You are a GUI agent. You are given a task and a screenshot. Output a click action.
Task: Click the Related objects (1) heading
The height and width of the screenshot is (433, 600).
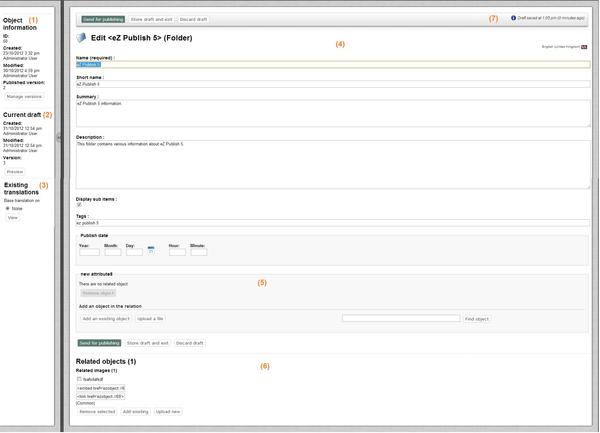click(106, 361)
